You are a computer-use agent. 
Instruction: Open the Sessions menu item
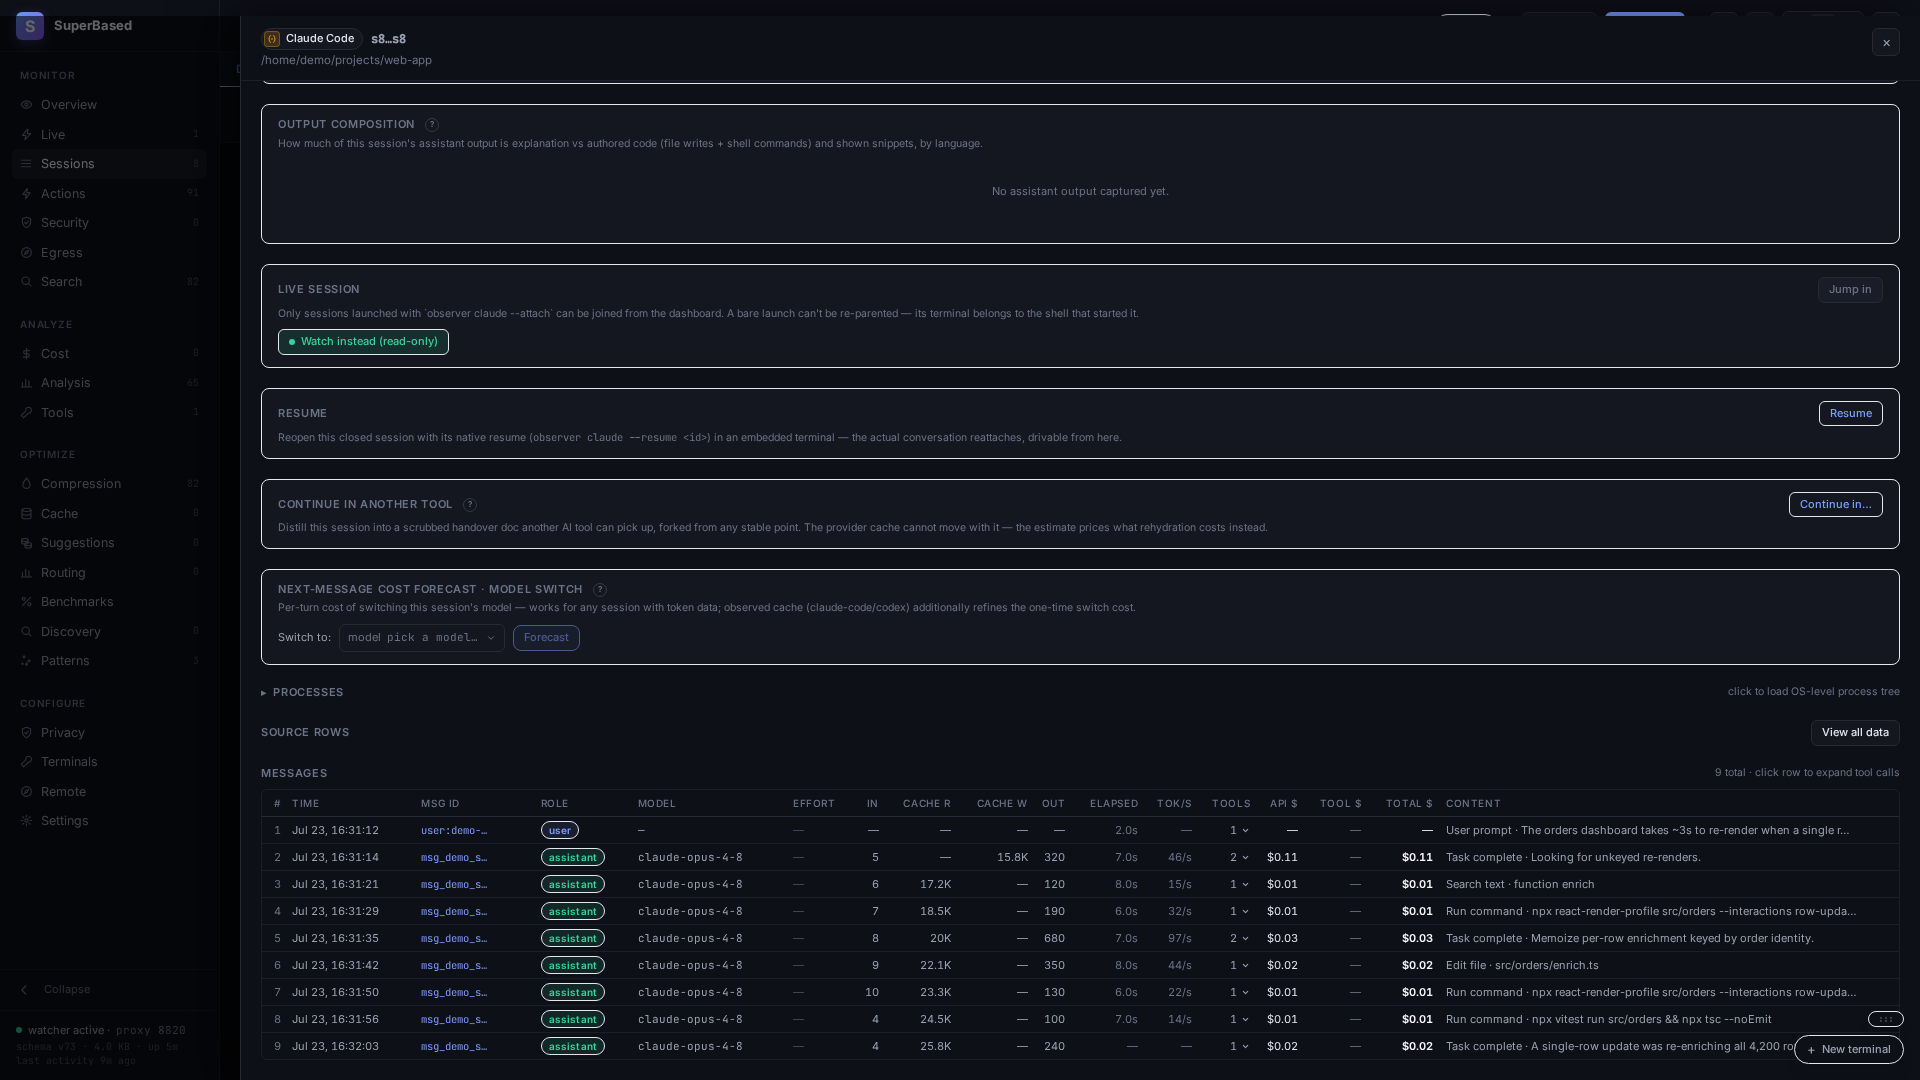[110, 164]
